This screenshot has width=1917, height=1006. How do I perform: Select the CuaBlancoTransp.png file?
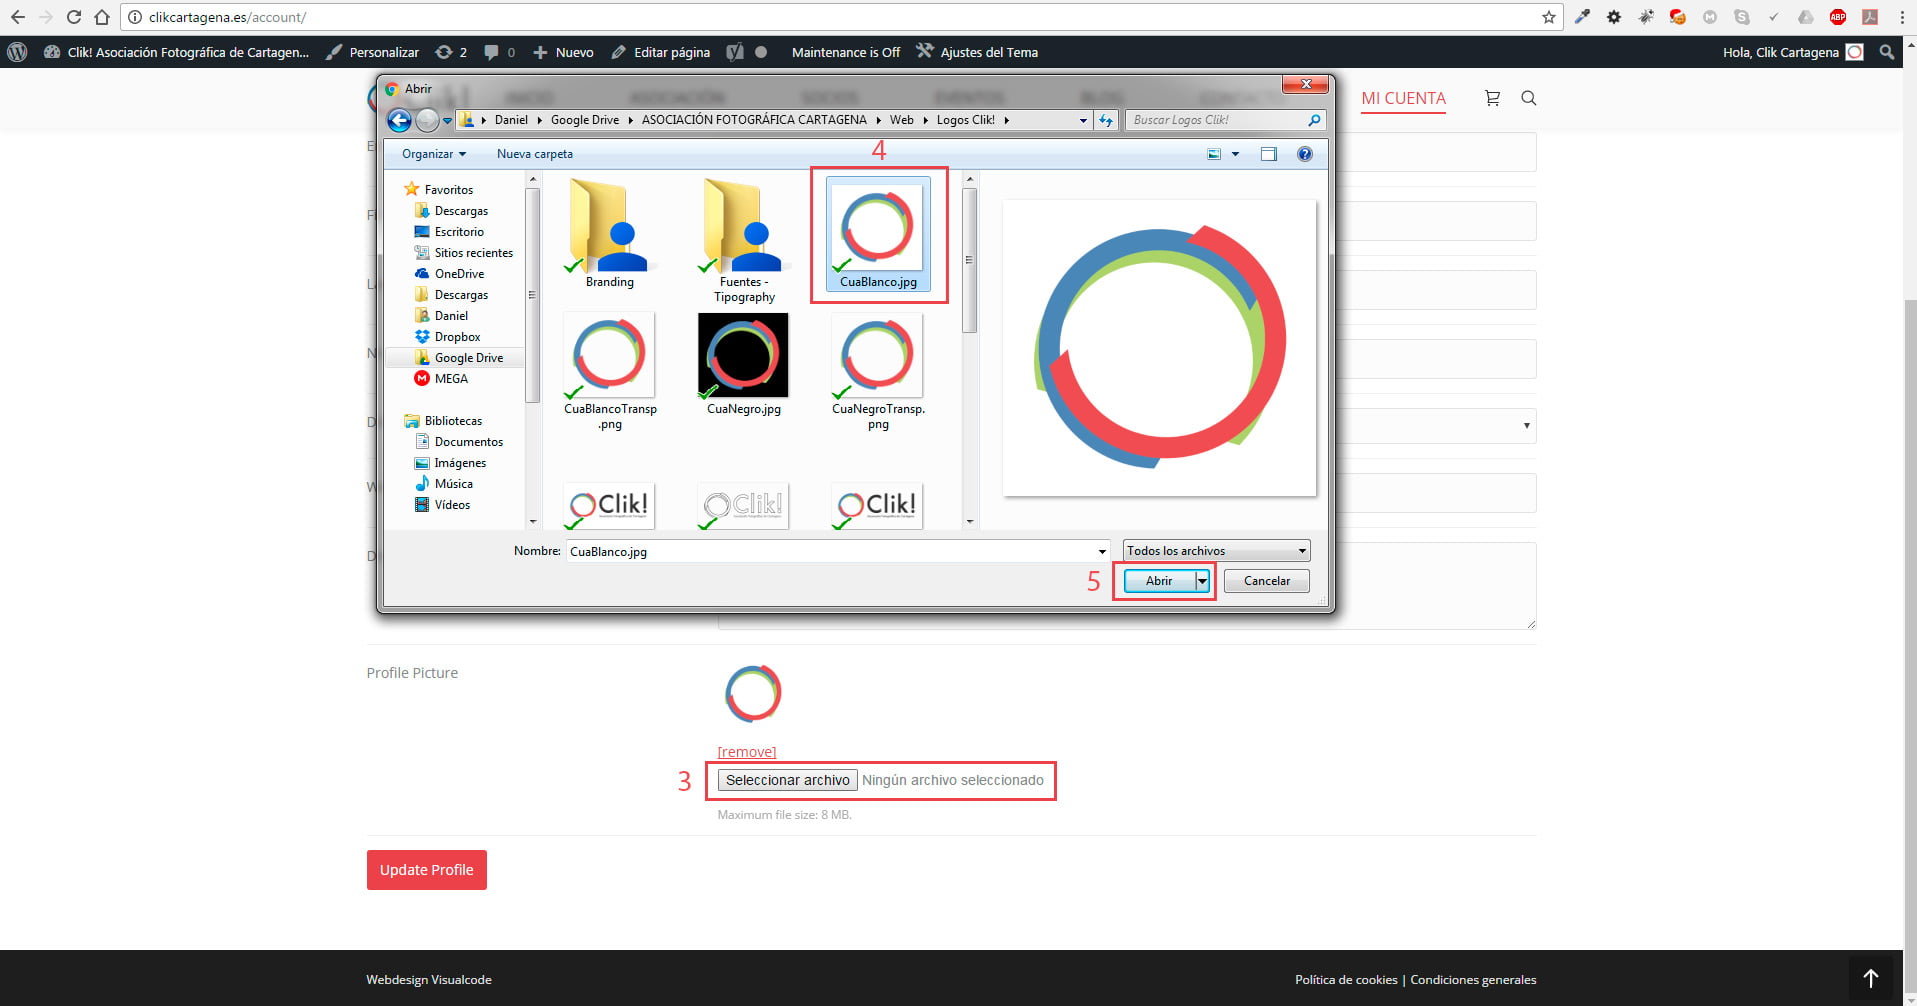pos(610,371)
